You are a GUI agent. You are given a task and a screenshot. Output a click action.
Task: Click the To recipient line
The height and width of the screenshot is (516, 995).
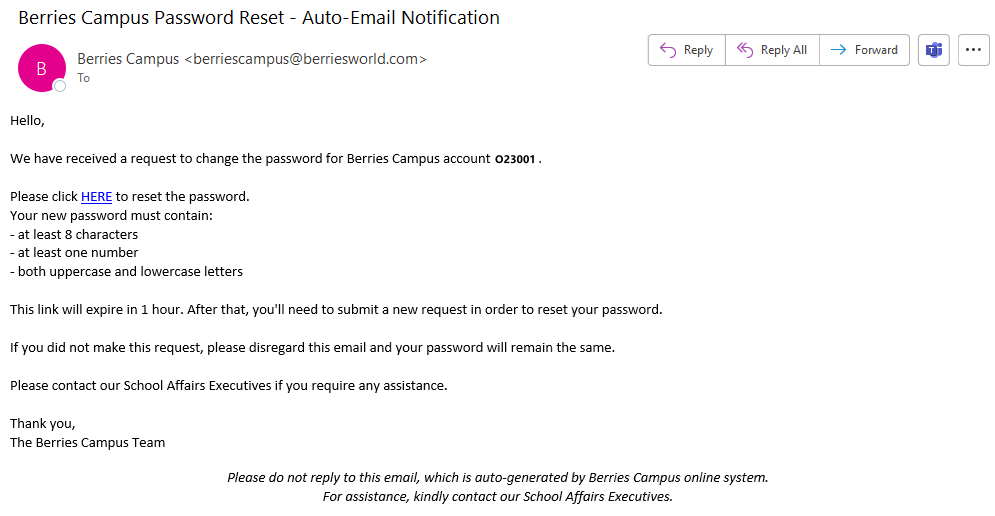[84, 78]
